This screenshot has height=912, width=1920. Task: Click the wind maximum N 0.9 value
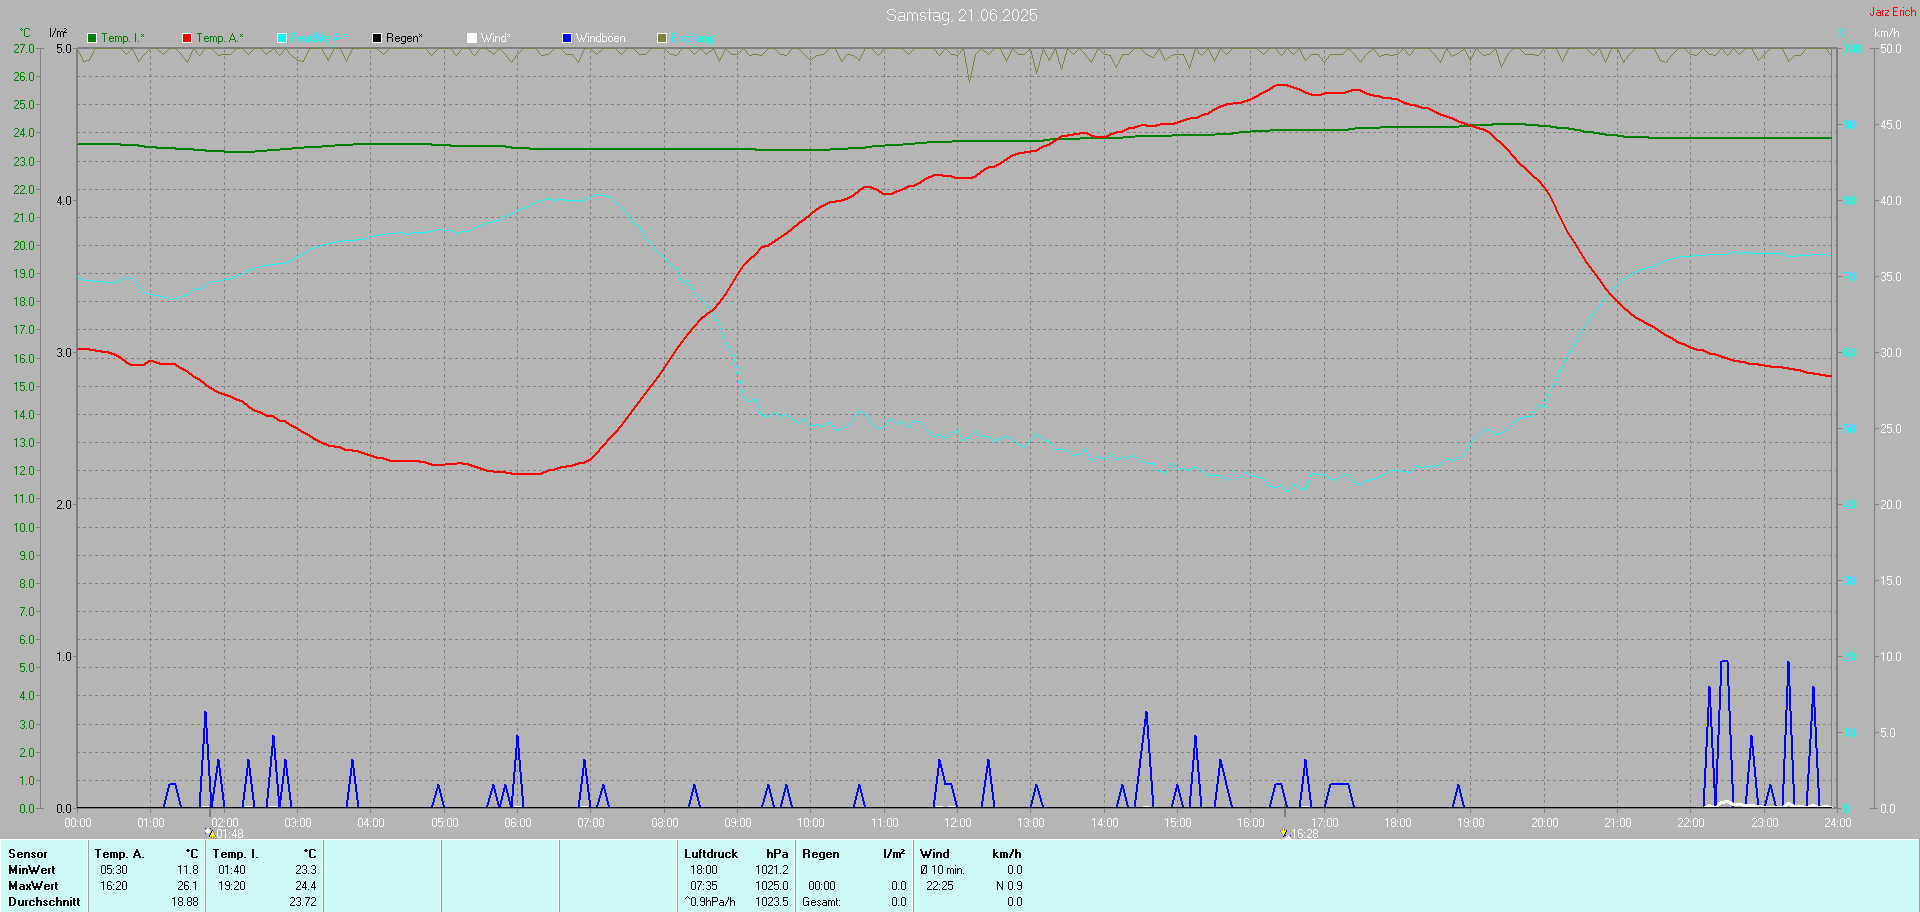[1009, 886]
